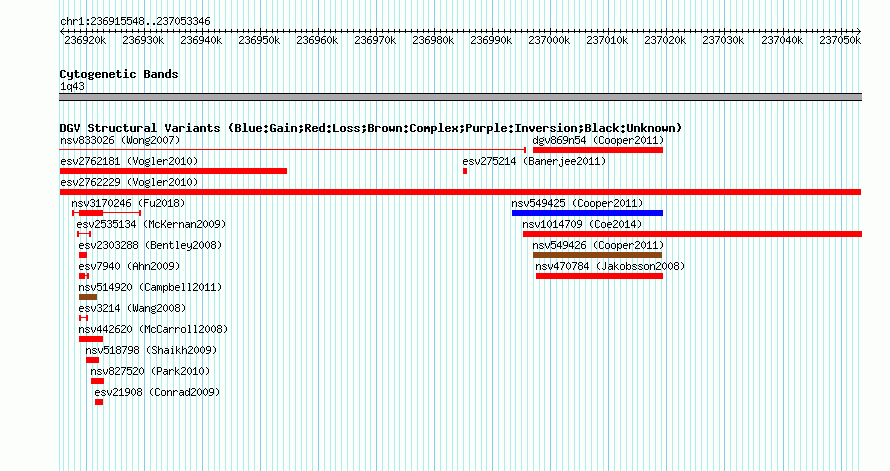Click the red bar under nsv3170246

tap(91, 213)
